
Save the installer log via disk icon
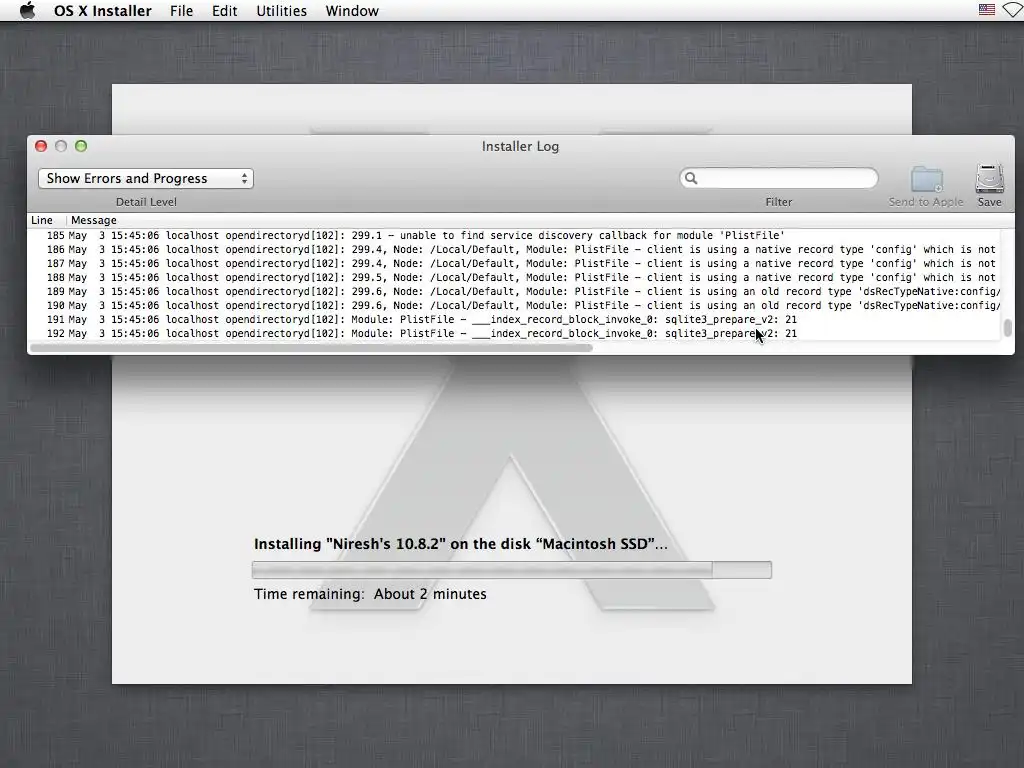(x=989, y=179)
